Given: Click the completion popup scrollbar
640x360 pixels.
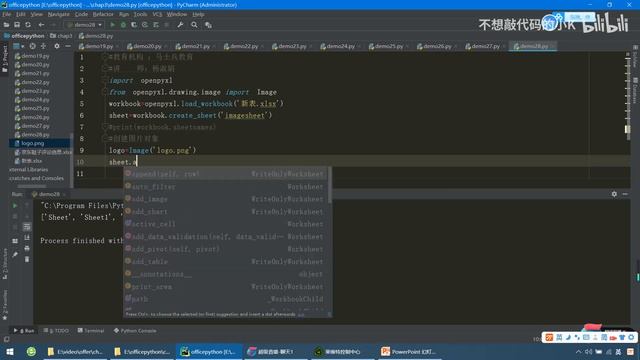Looking at the screenshot, I should [x=329, y=186].
